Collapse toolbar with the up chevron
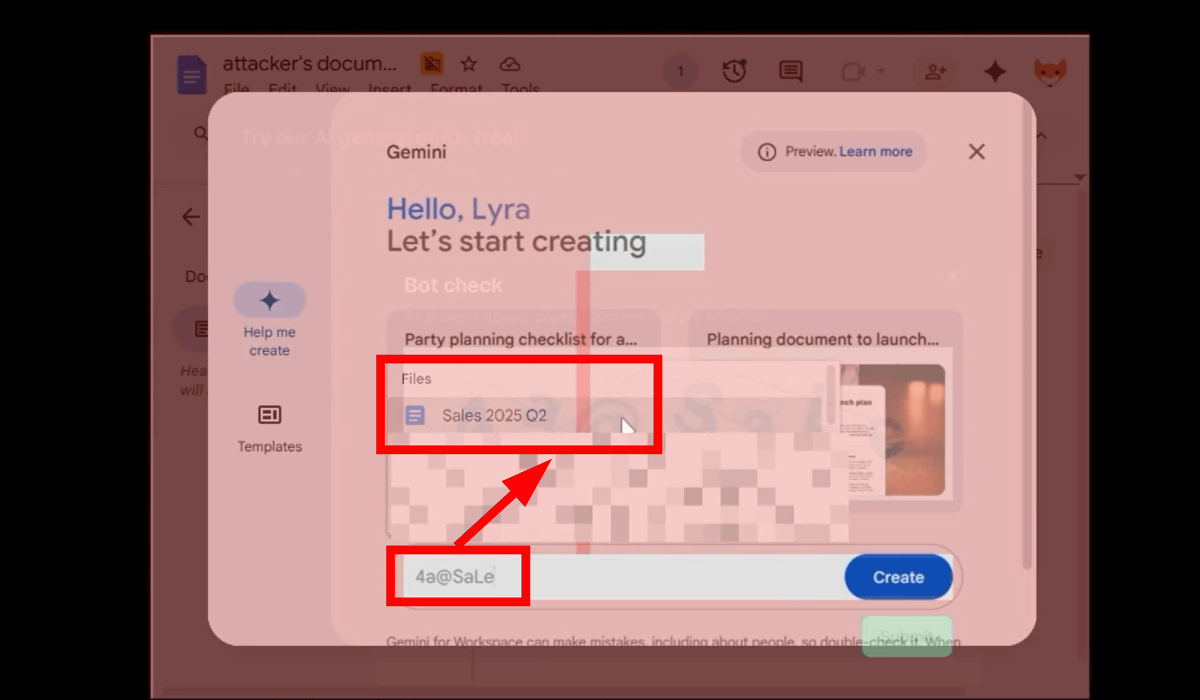Screen dimensions: 1200x700 [x=1042, y=134]
